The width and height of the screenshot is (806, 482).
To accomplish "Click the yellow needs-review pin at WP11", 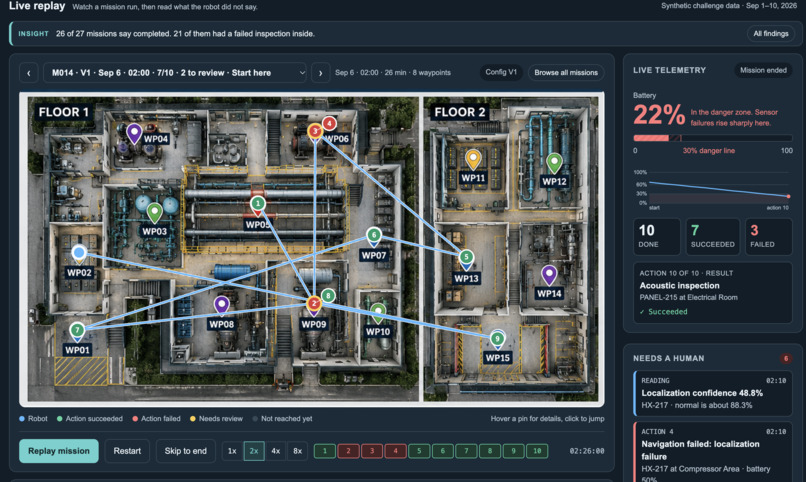I will click(473, 159).
